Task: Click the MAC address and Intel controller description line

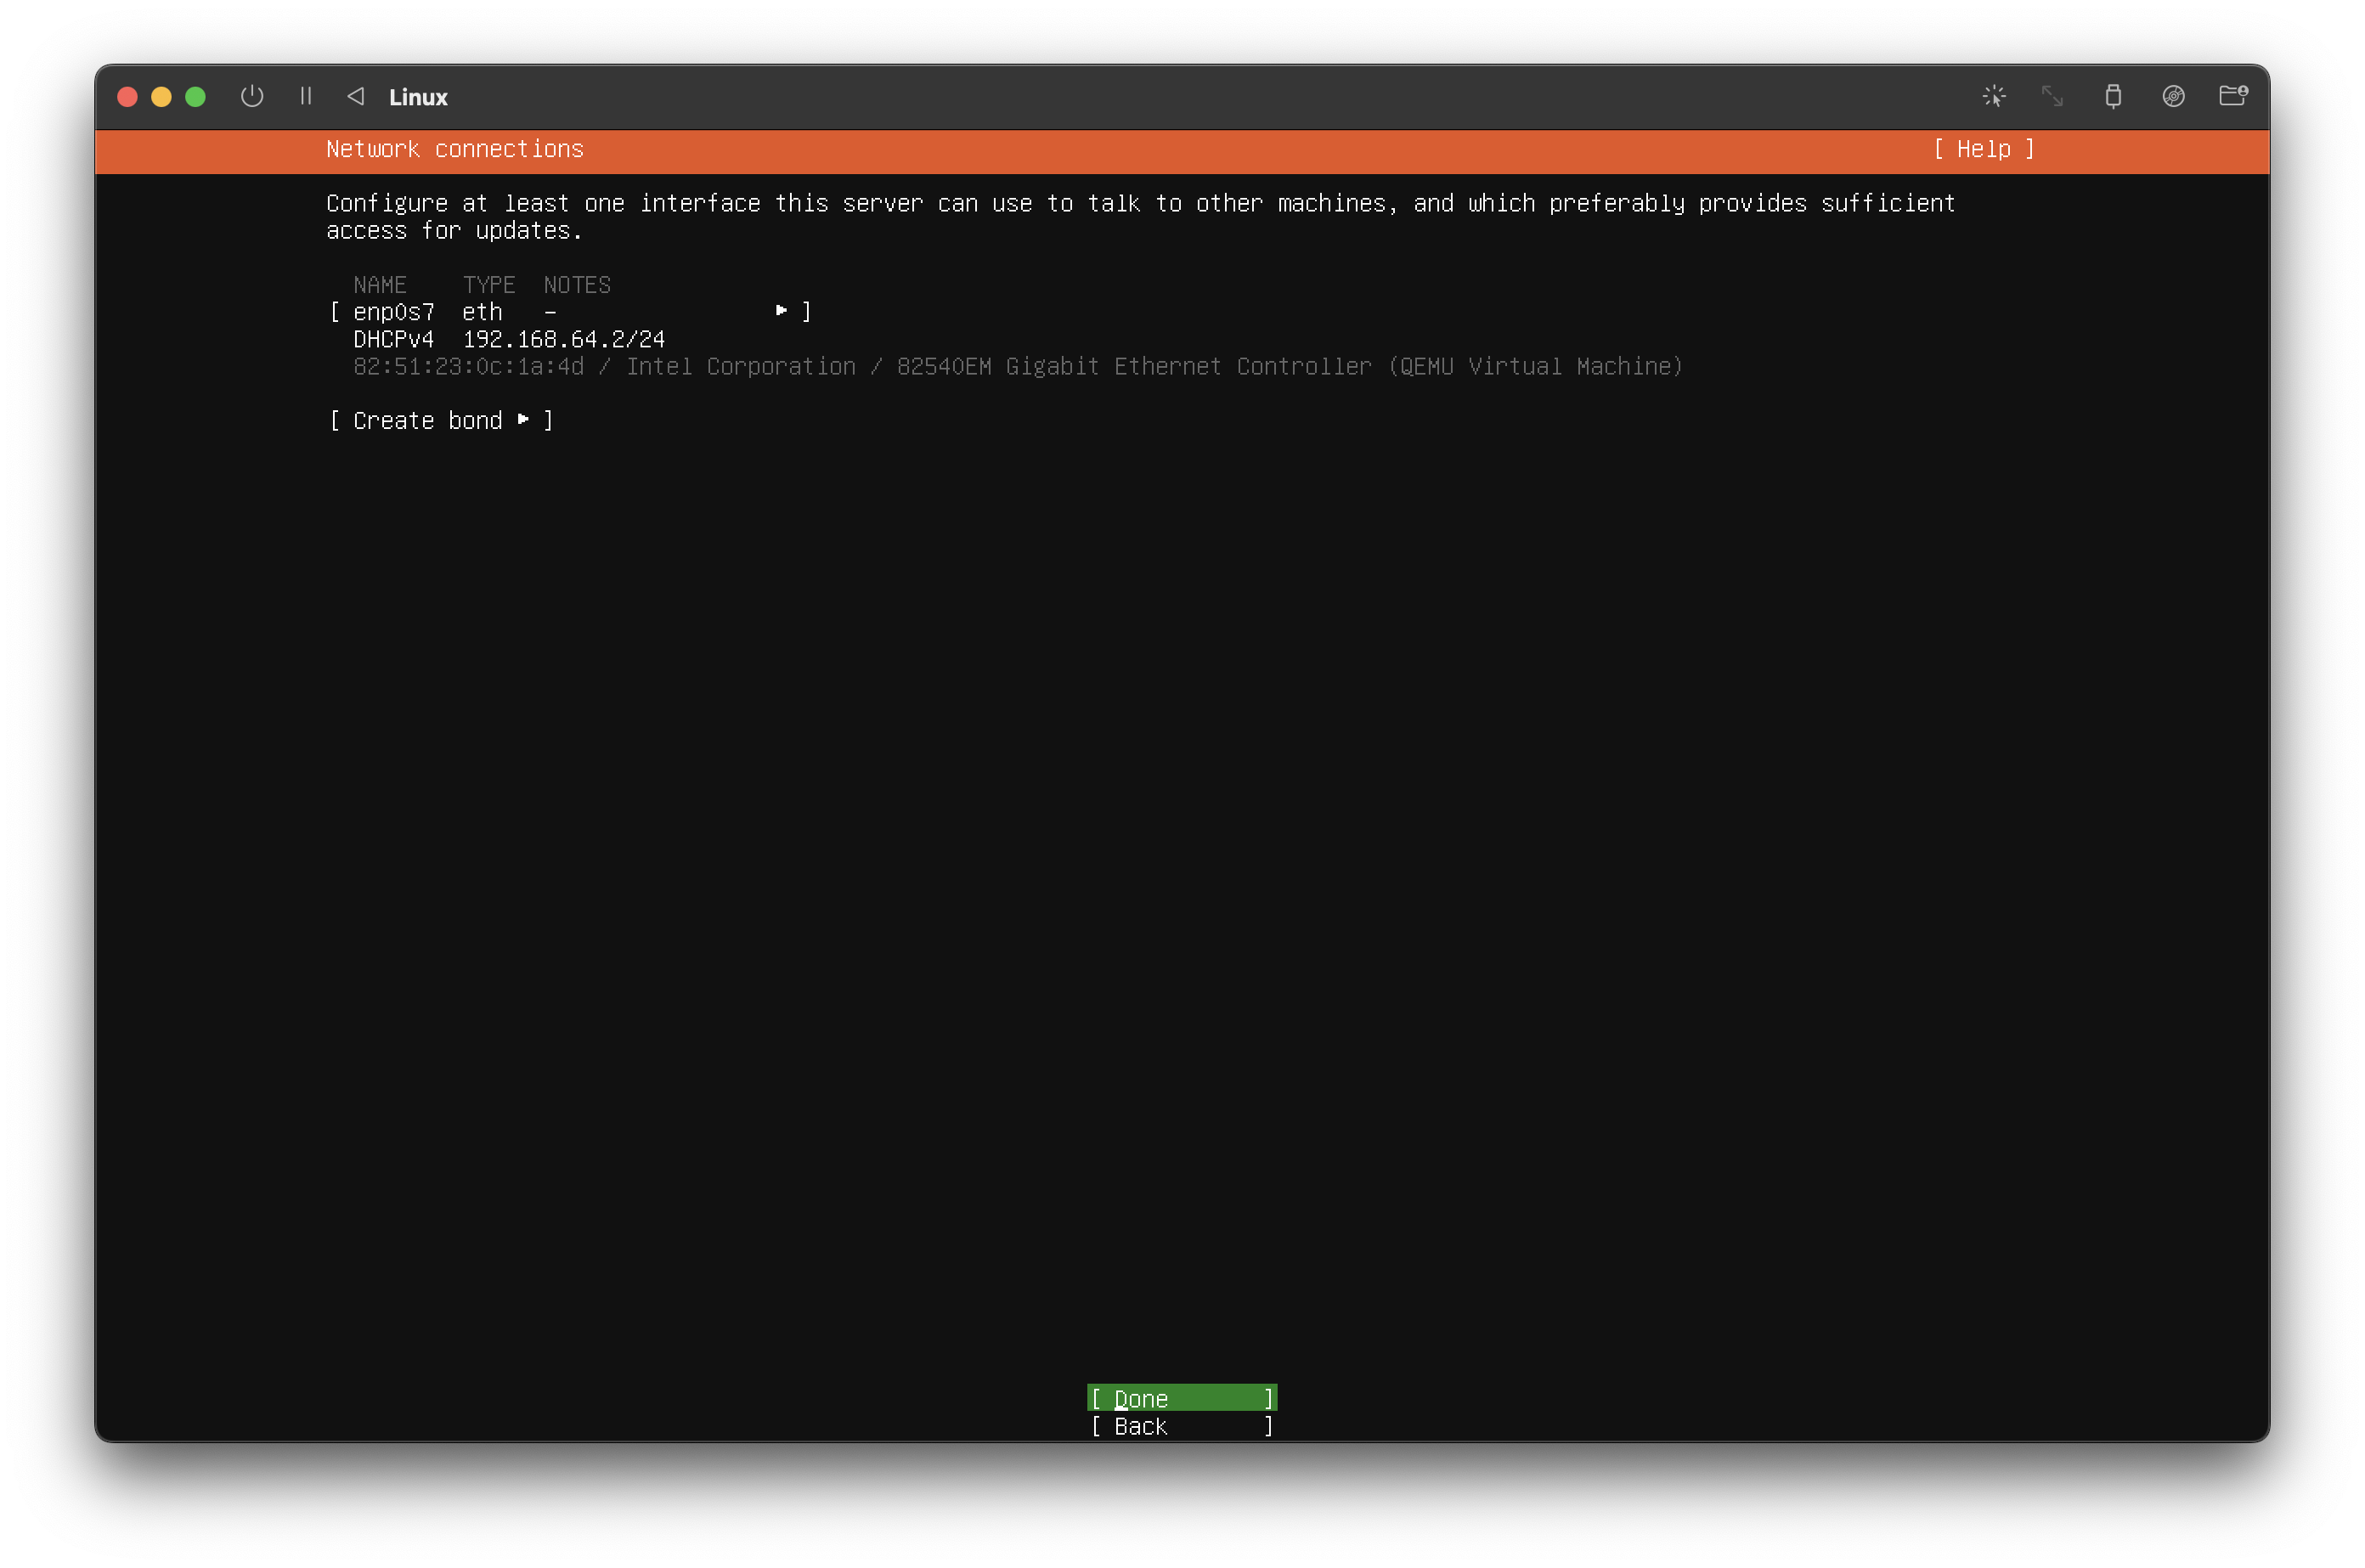Action: coord(1018,367)
